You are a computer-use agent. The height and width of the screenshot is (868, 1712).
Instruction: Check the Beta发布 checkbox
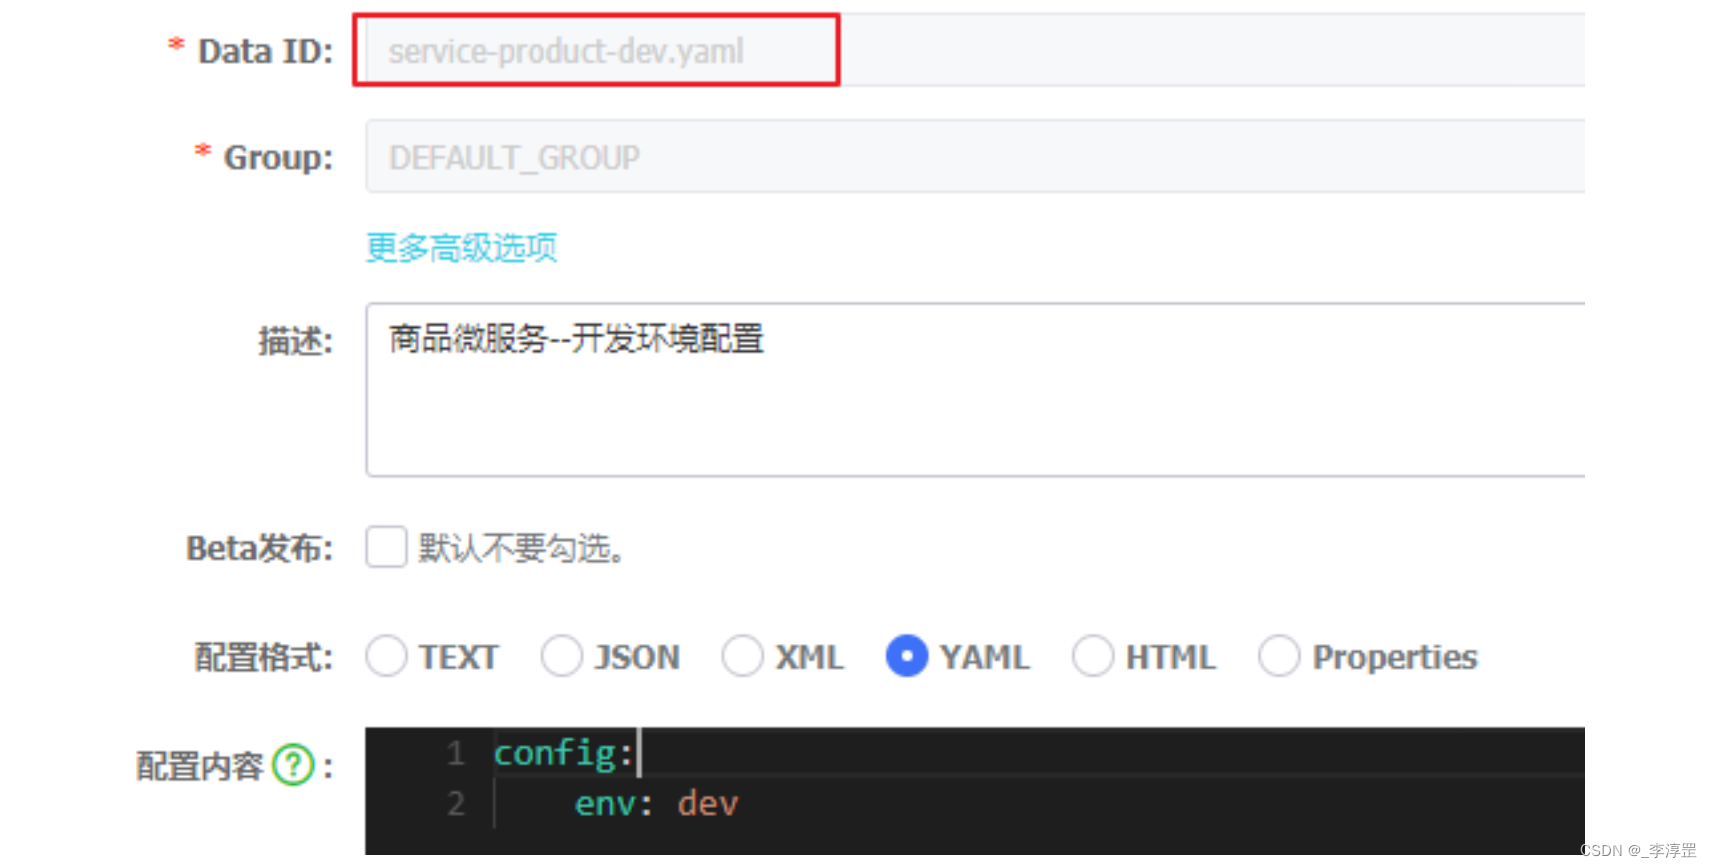pos(386,547)
